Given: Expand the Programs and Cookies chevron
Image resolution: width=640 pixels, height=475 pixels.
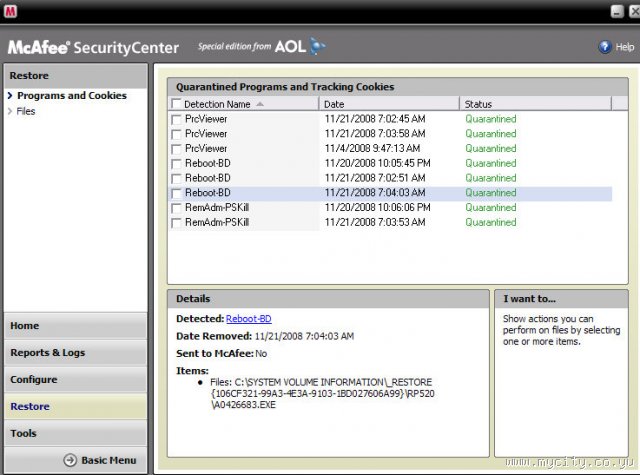Looking at the screenshot, I should [x=10, y=95].
